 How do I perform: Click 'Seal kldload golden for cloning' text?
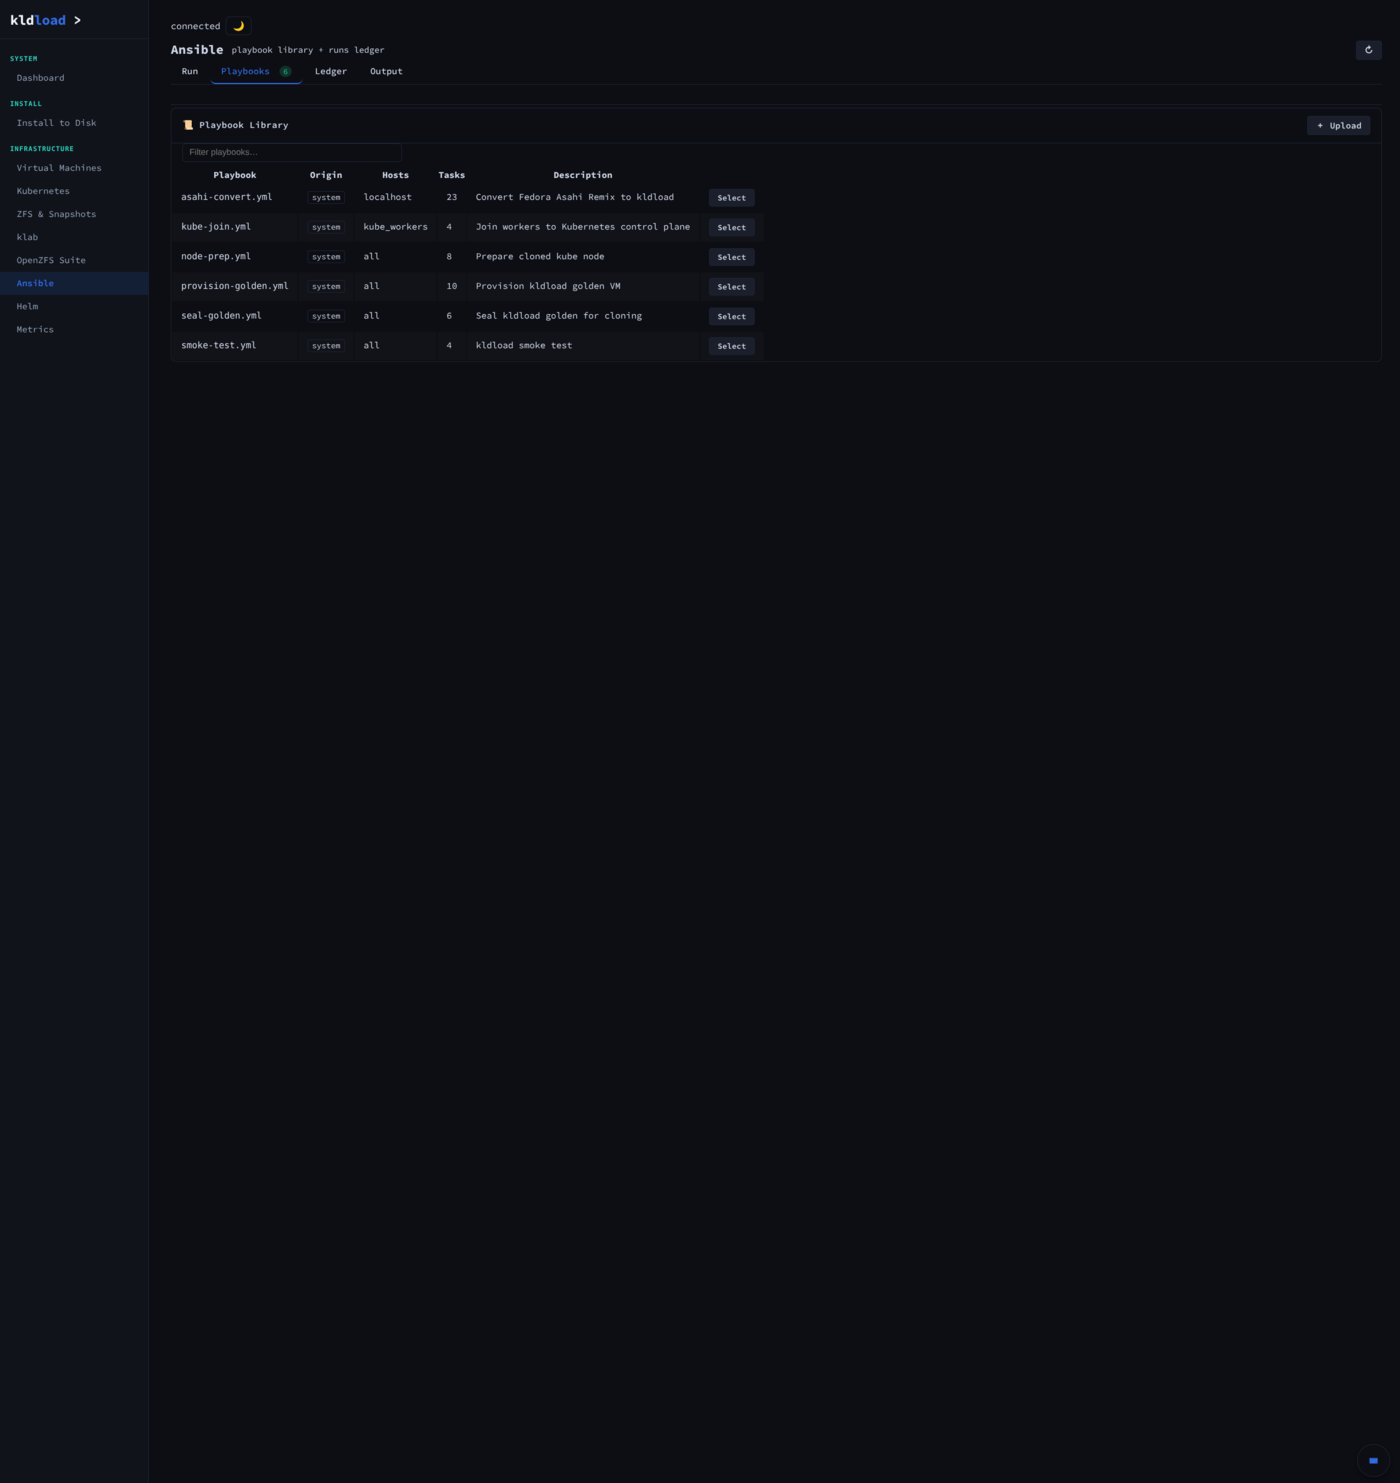pos(559,316)
